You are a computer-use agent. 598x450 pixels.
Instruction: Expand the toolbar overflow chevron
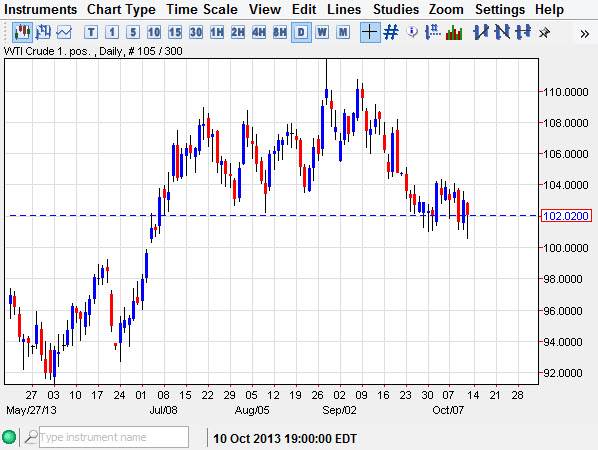[x=584, y=34]
